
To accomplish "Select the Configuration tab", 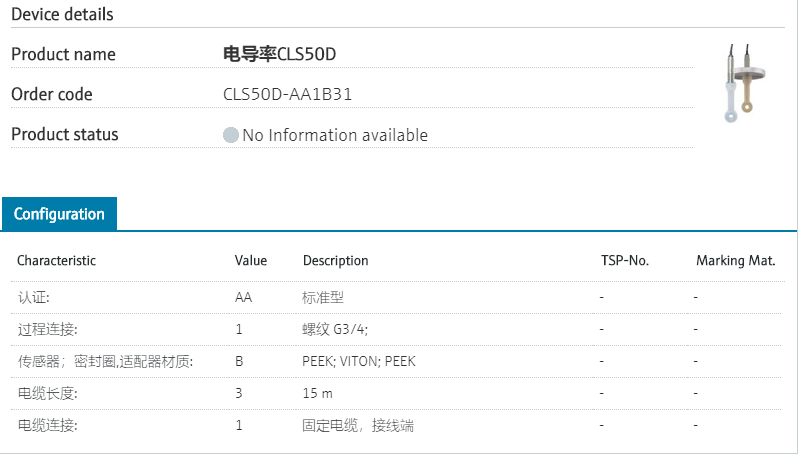I will (x=59, y=214).
